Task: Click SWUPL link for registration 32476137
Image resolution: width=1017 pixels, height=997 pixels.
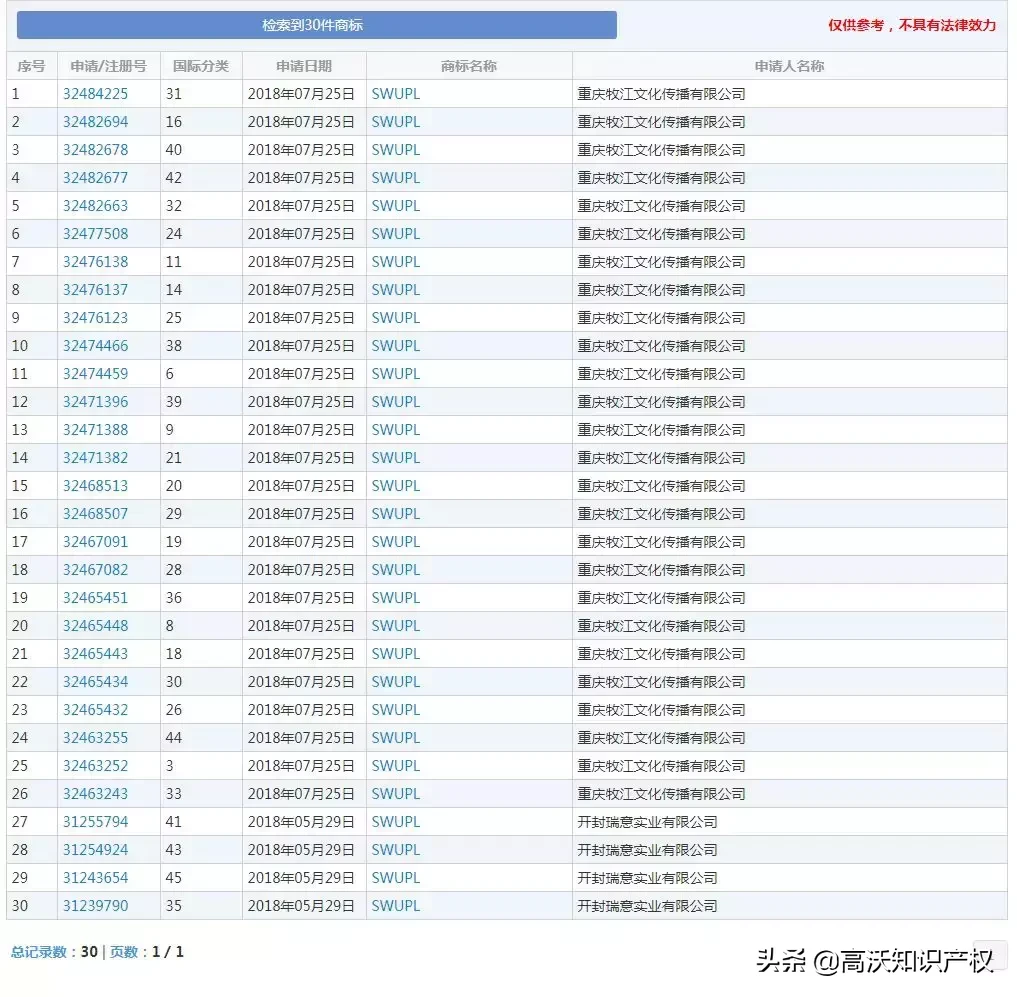Action: pyautogui.click(x=395, y=289)
